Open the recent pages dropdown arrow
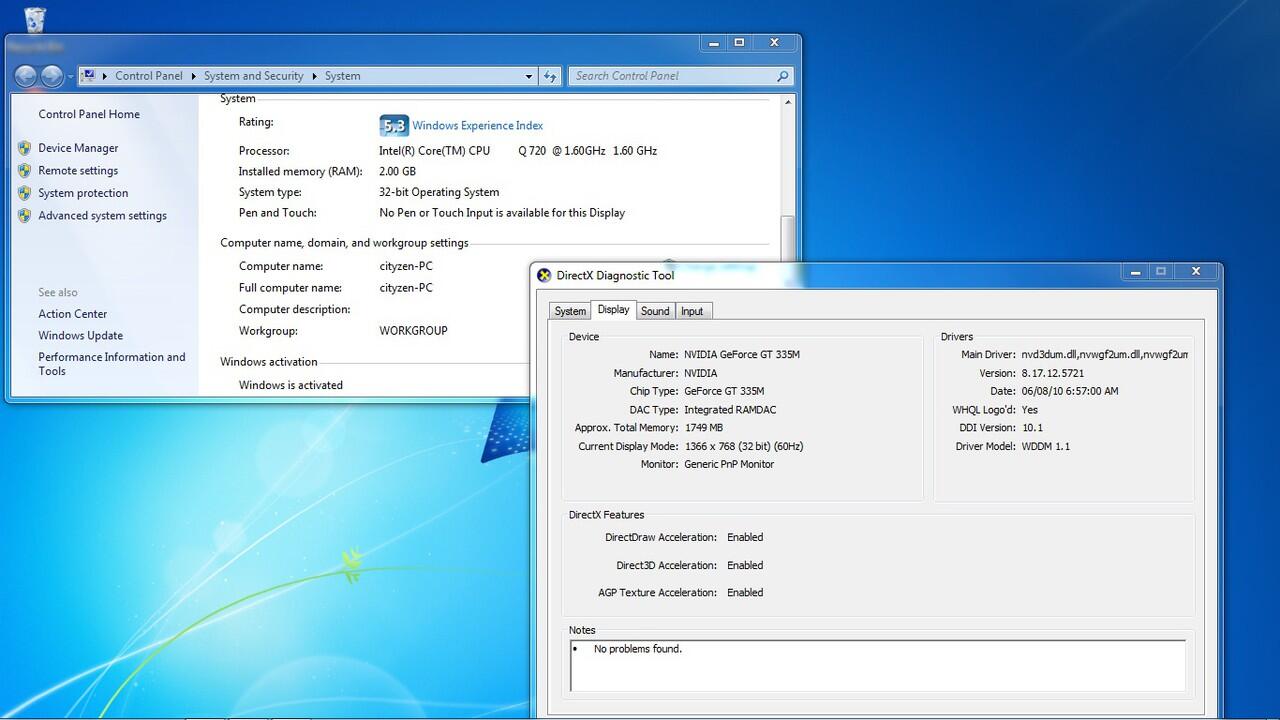1280x720 pixels. pyautogui.click(x=70, y=77)
